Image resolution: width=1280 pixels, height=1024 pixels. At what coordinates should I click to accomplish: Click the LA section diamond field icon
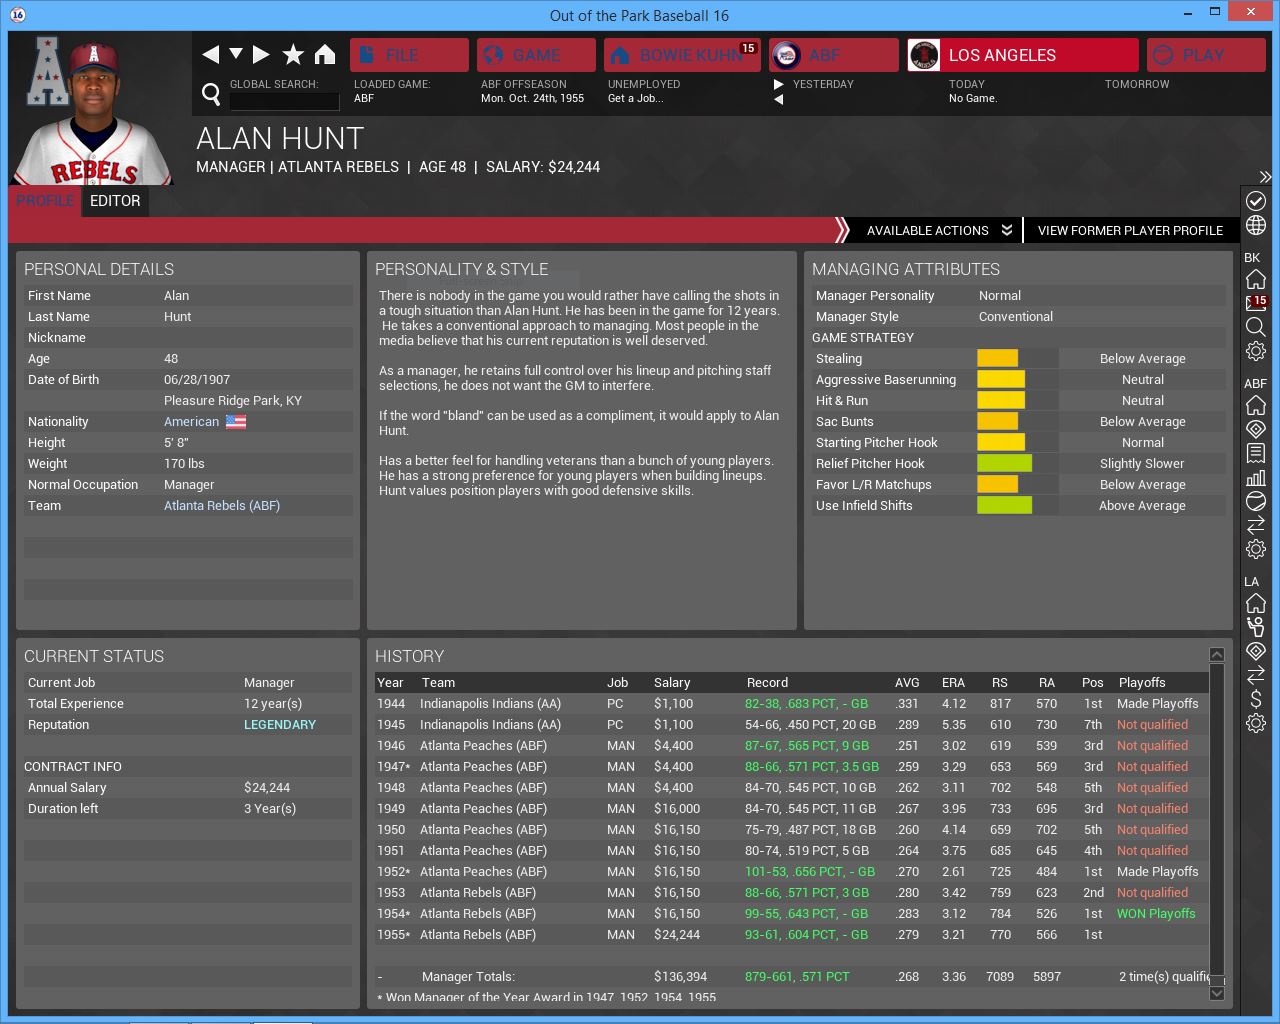click(x=1256, y=651)
